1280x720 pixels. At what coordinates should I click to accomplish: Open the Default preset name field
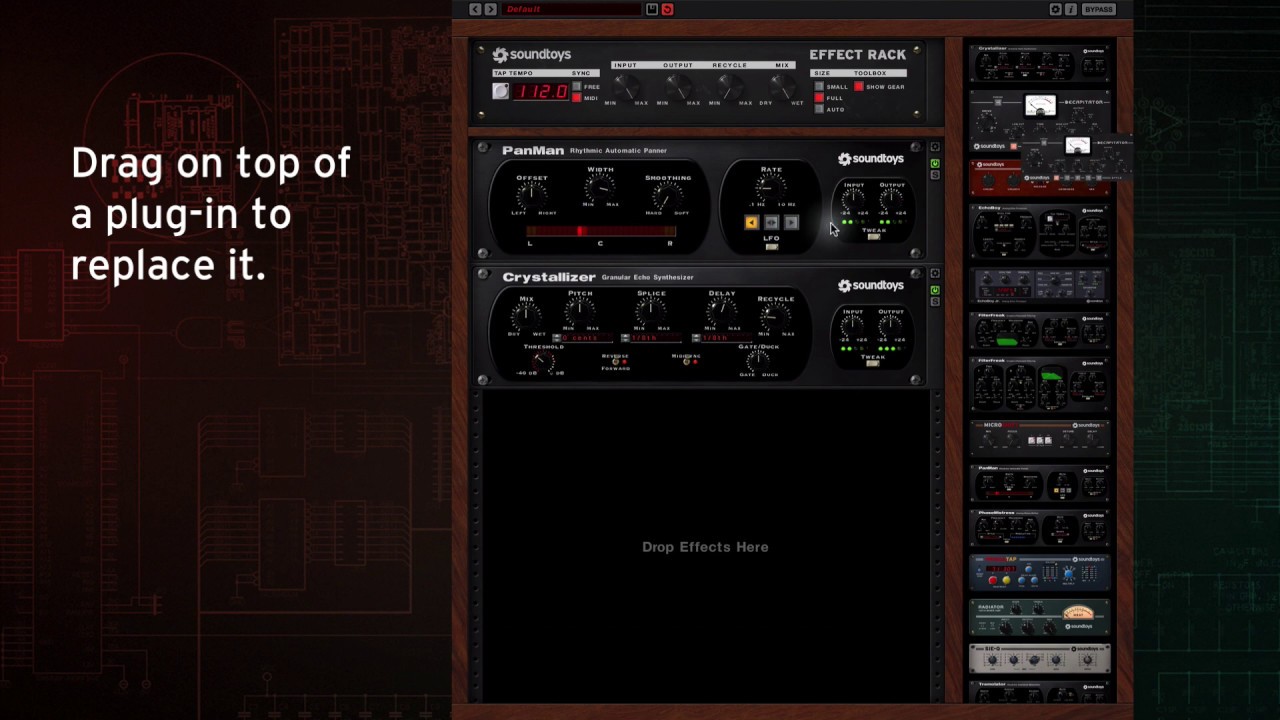(x=571, y=9)
